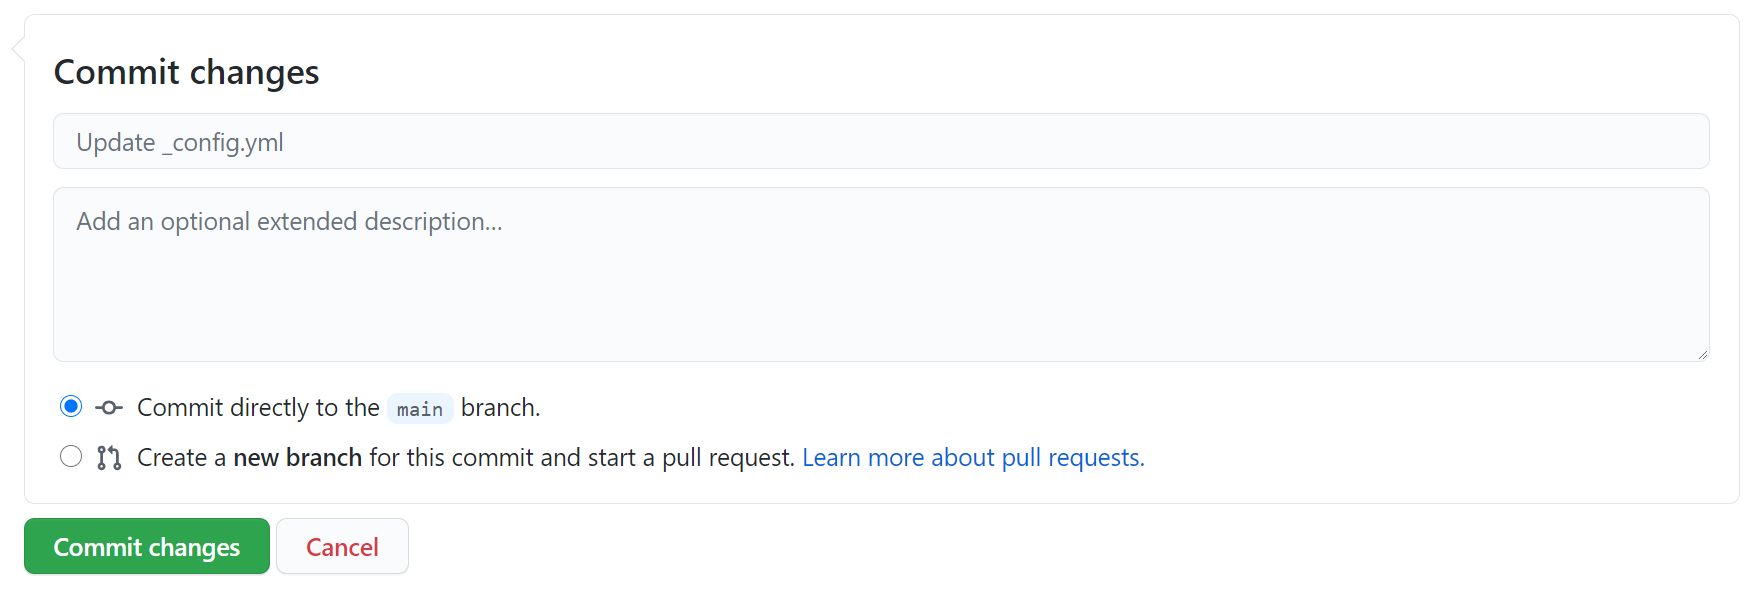Focus the "Update _config.yml" commit message field
The image size is (1754, 592).
point(881,141)
